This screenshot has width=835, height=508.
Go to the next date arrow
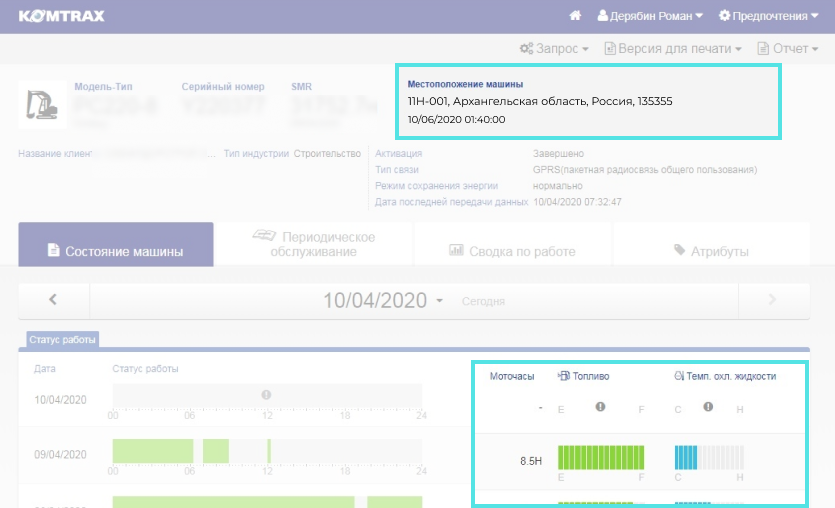pyautogui.click(x=773, y=300)
